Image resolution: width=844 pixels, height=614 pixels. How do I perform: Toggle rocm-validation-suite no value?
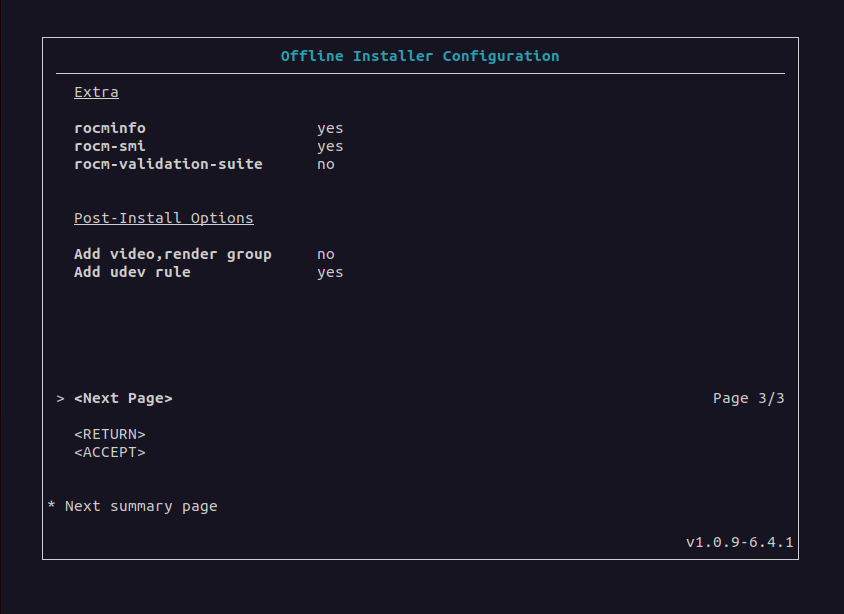326,164
